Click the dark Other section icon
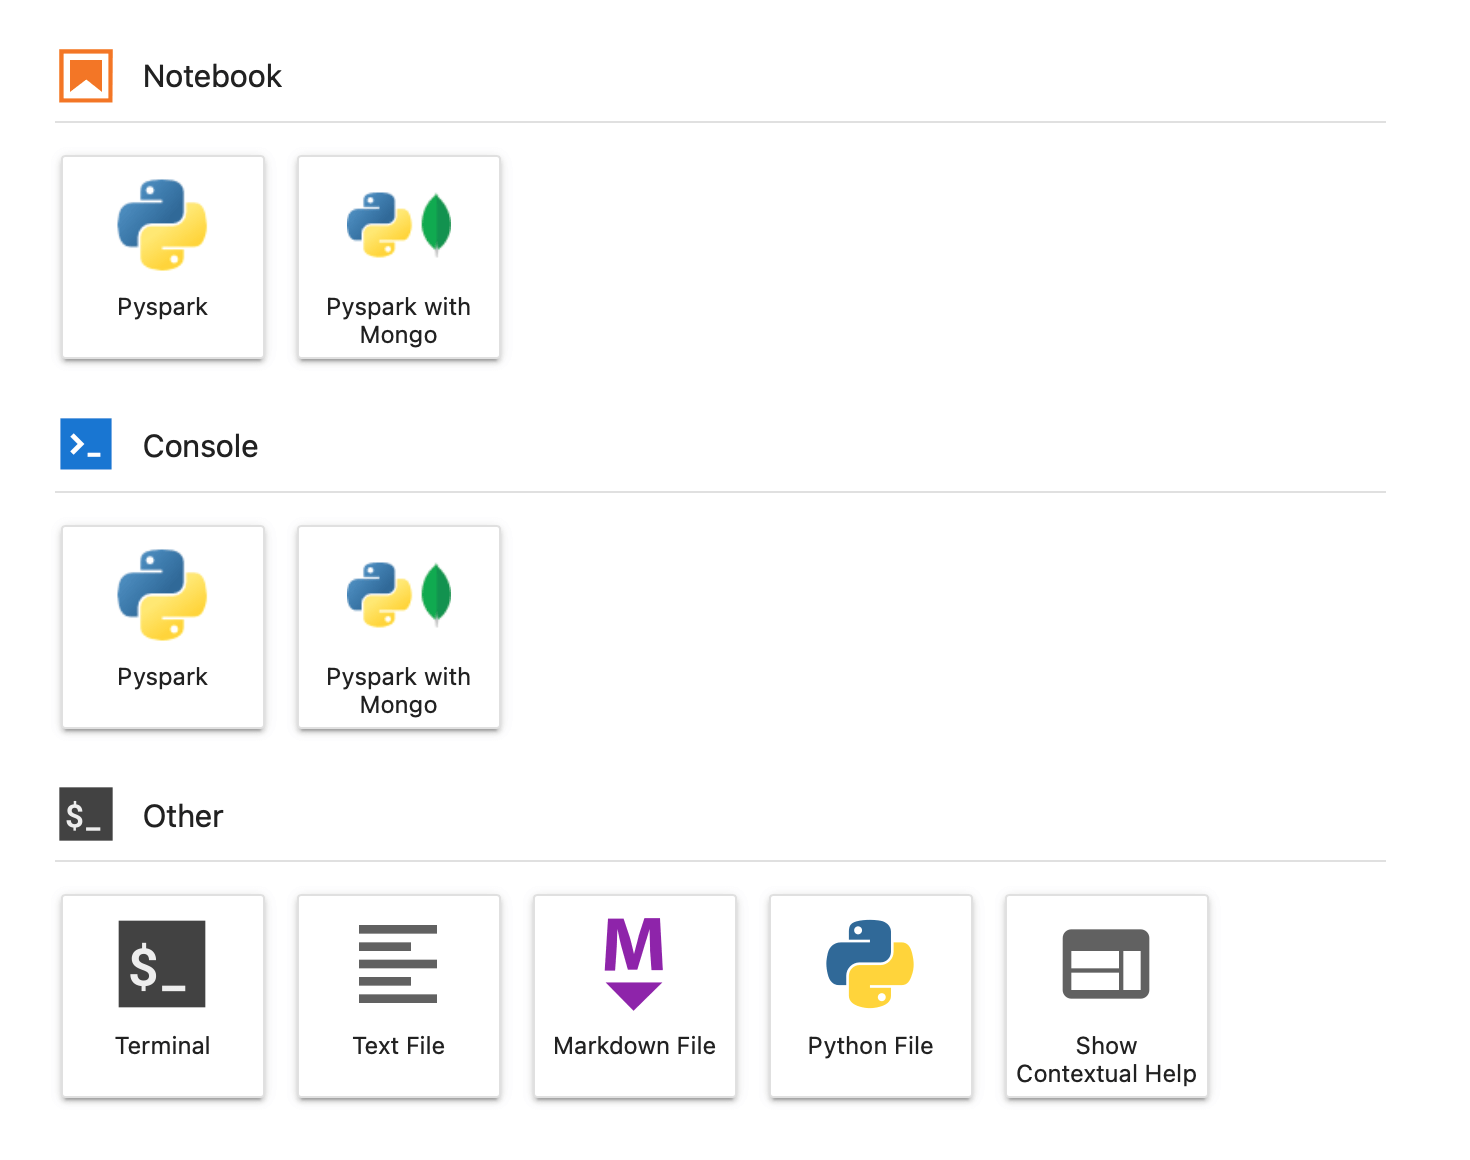 tap(86, 814)
